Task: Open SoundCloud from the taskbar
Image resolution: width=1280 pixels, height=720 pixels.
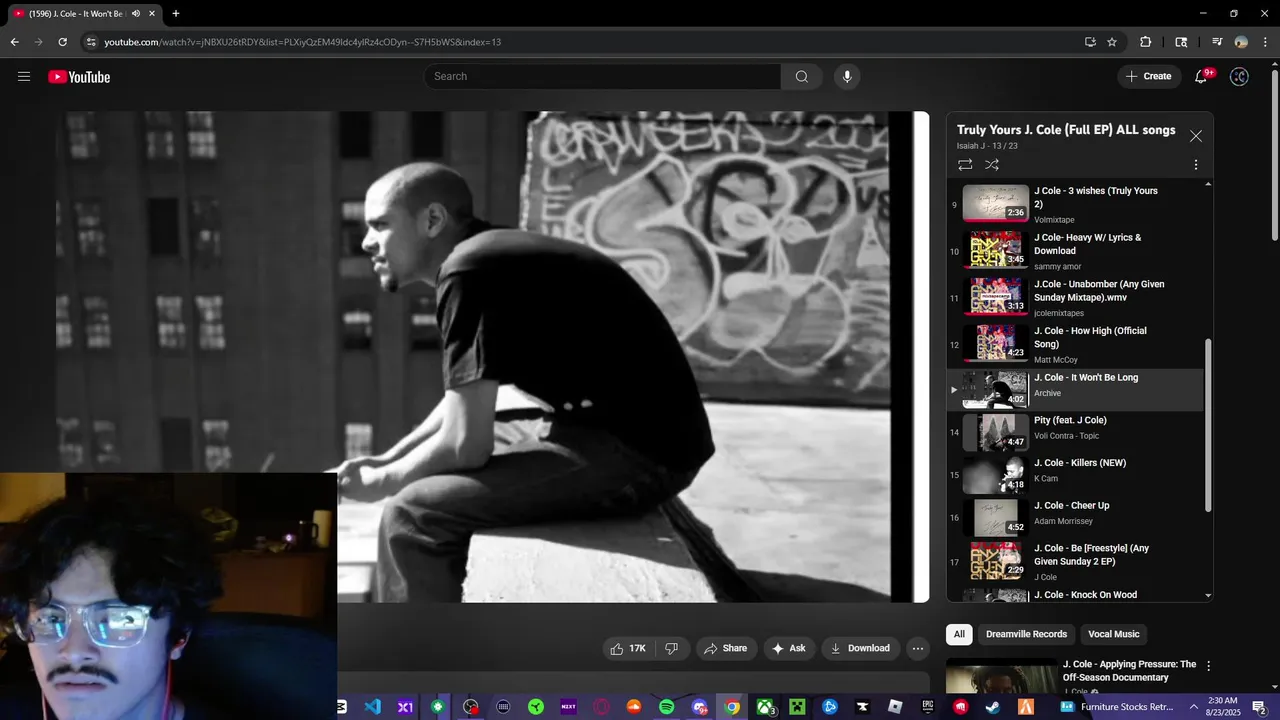Action: point(634,707)
